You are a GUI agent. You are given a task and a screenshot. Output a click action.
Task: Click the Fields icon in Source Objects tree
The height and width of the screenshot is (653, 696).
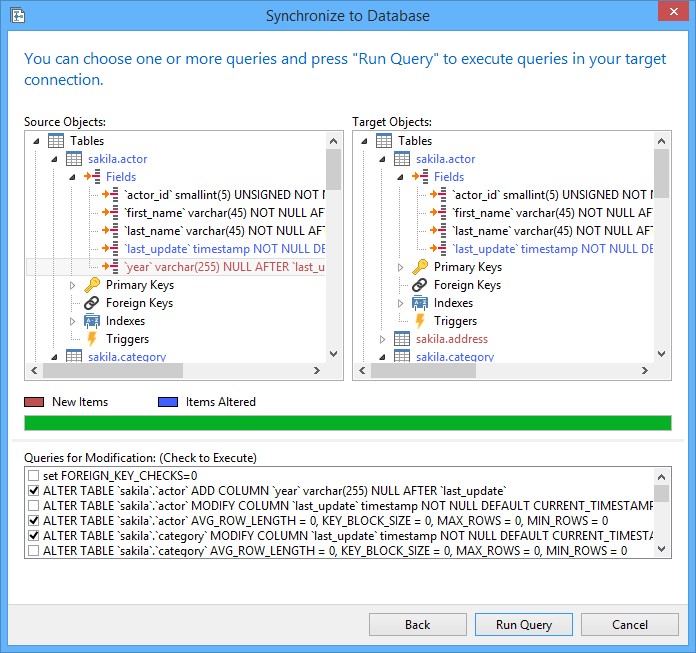pyautogui.click(x=92, y=177)
